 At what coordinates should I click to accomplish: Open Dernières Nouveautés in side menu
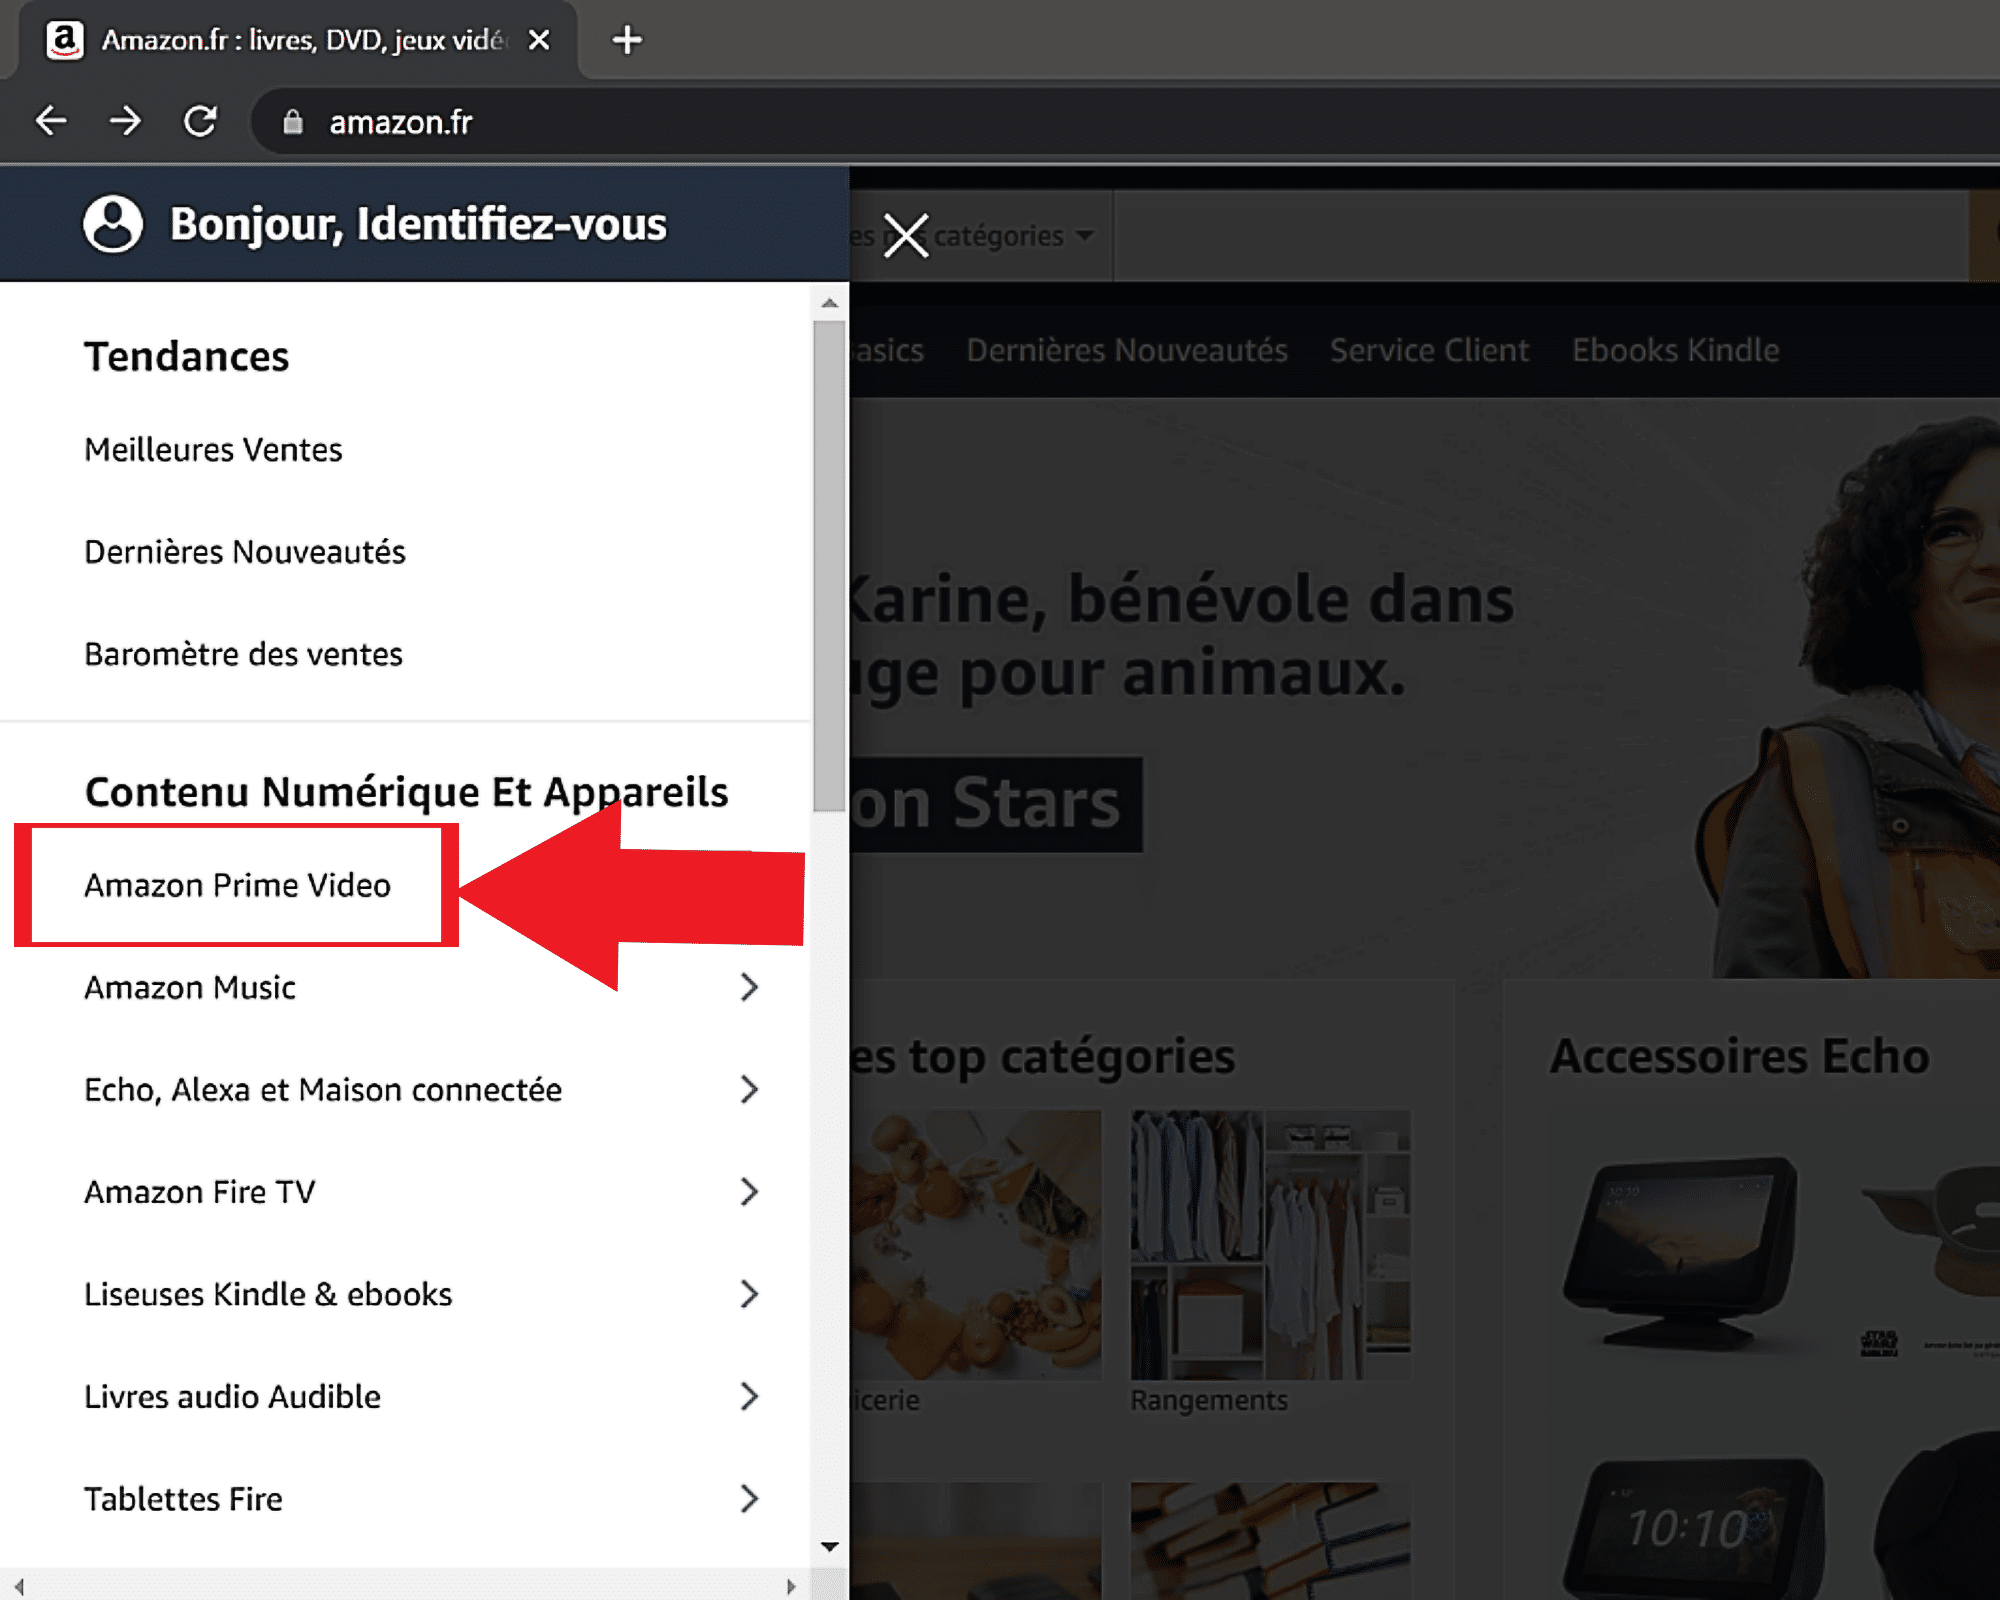pyautogui.click(x=245, y=552)
